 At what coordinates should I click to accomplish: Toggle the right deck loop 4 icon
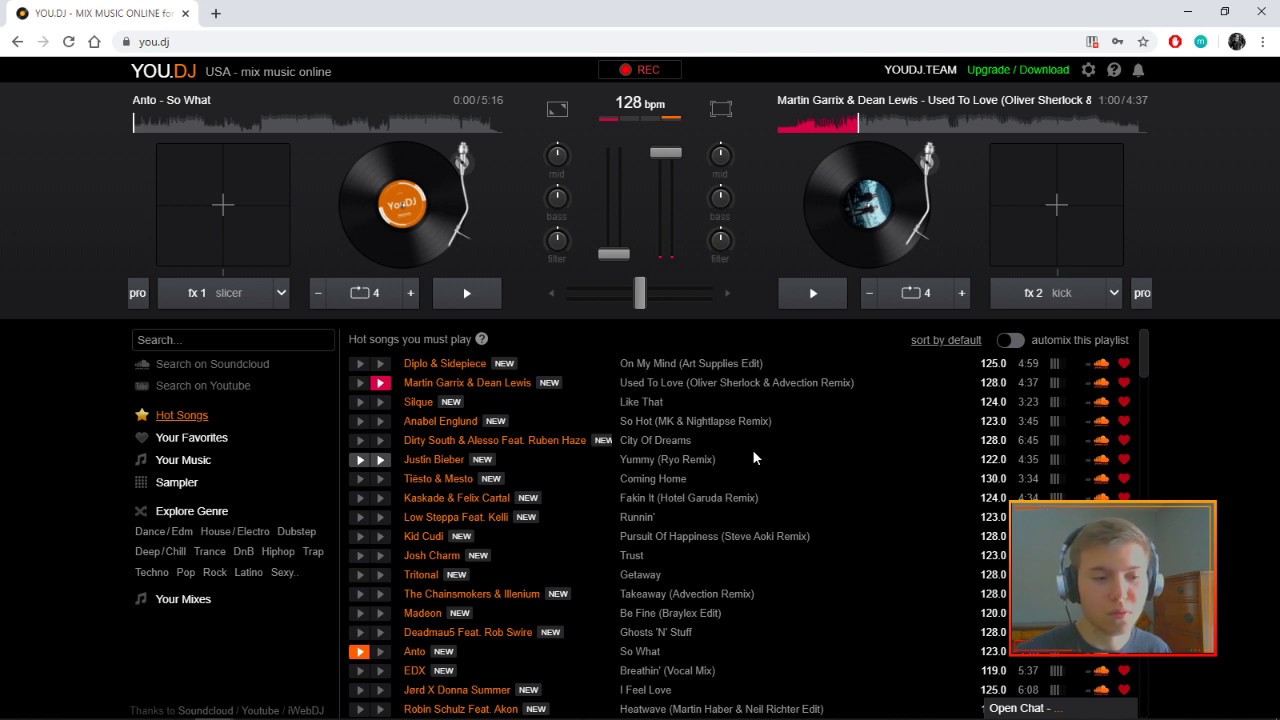point(915,293)
